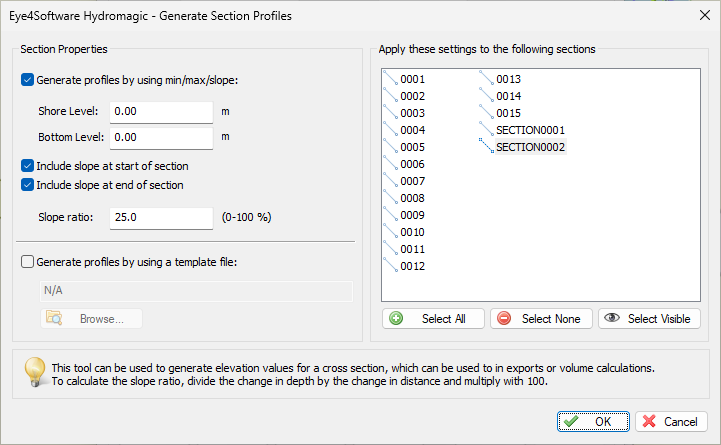
Task: Select SECTION0001 in the sections list
Action: point(530,130)
